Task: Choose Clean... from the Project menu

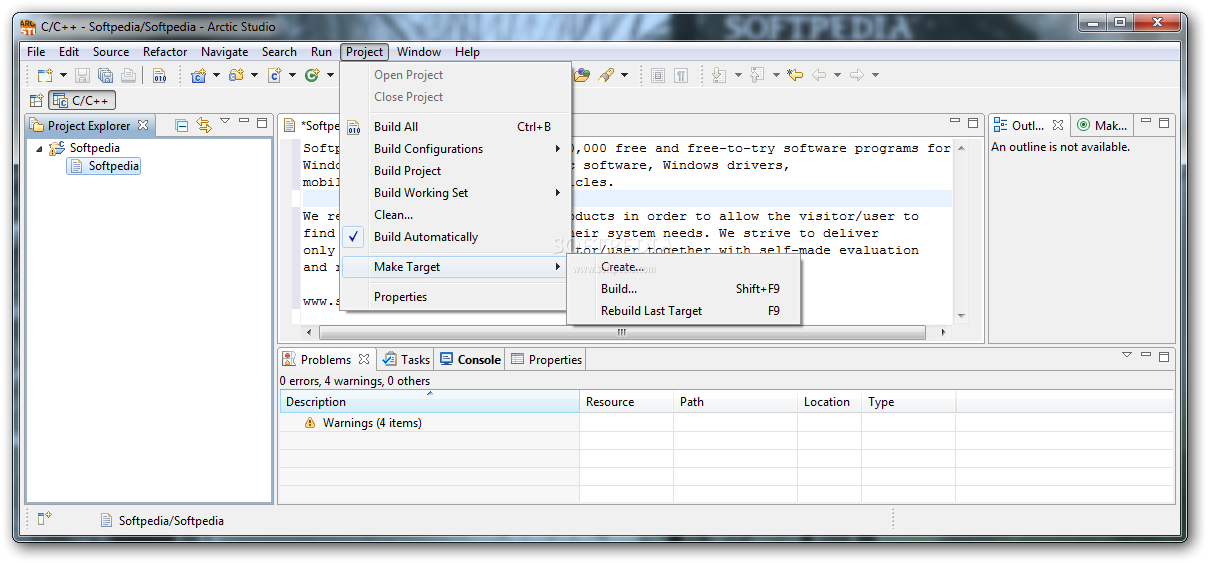Action: 456,215
